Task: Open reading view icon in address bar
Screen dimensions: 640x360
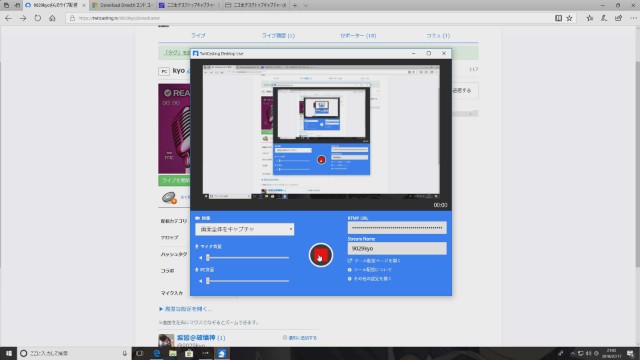Action: [558, 18]
